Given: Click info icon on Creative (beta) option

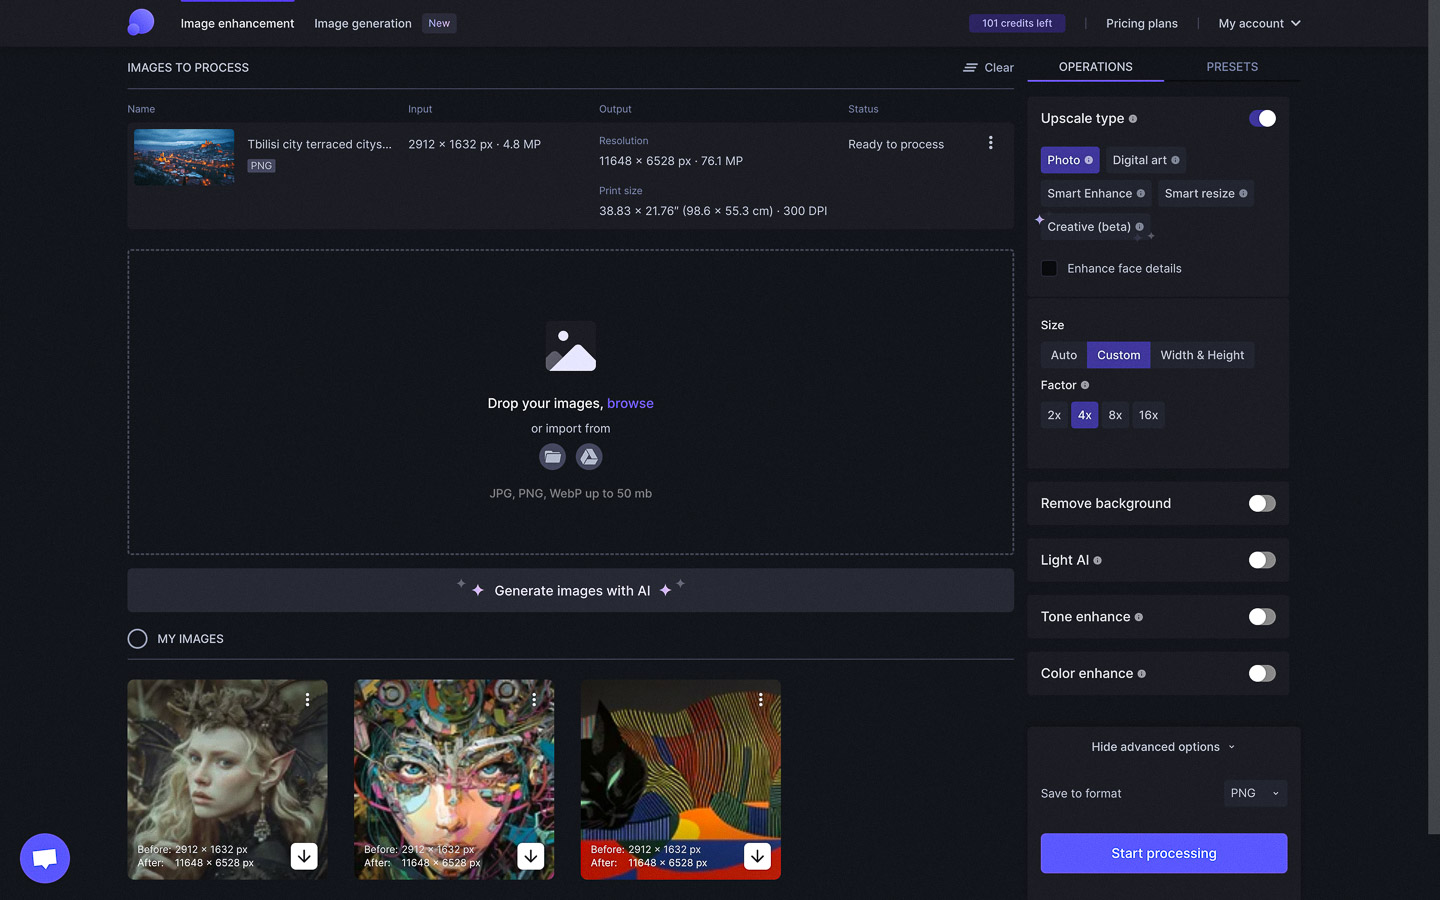Looking at the screenshot, I should pyautogui.click(x=1140, y=227).
